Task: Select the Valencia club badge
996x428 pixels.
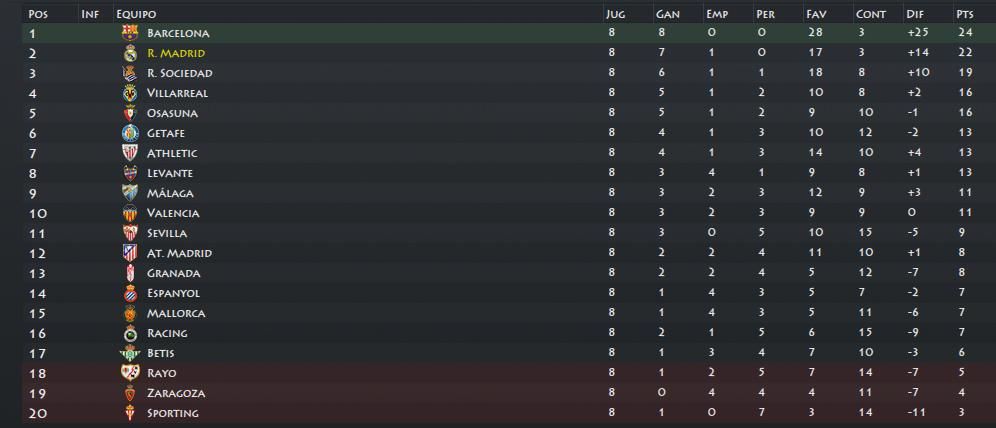Action: pyautogui.click(x=130, y=213)
